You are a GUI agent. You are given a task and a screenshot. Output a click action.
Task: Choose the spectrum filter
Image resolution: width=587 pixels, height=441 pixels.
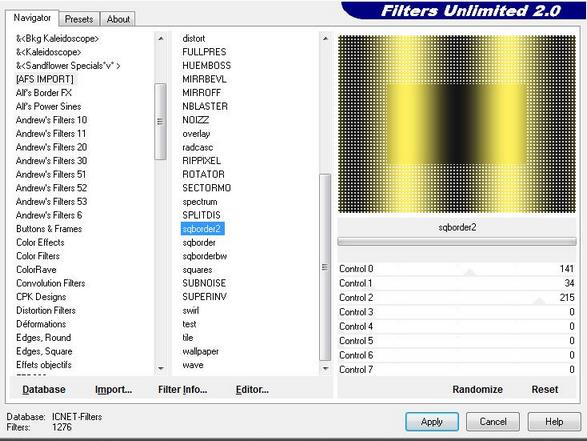pos(200,201)
